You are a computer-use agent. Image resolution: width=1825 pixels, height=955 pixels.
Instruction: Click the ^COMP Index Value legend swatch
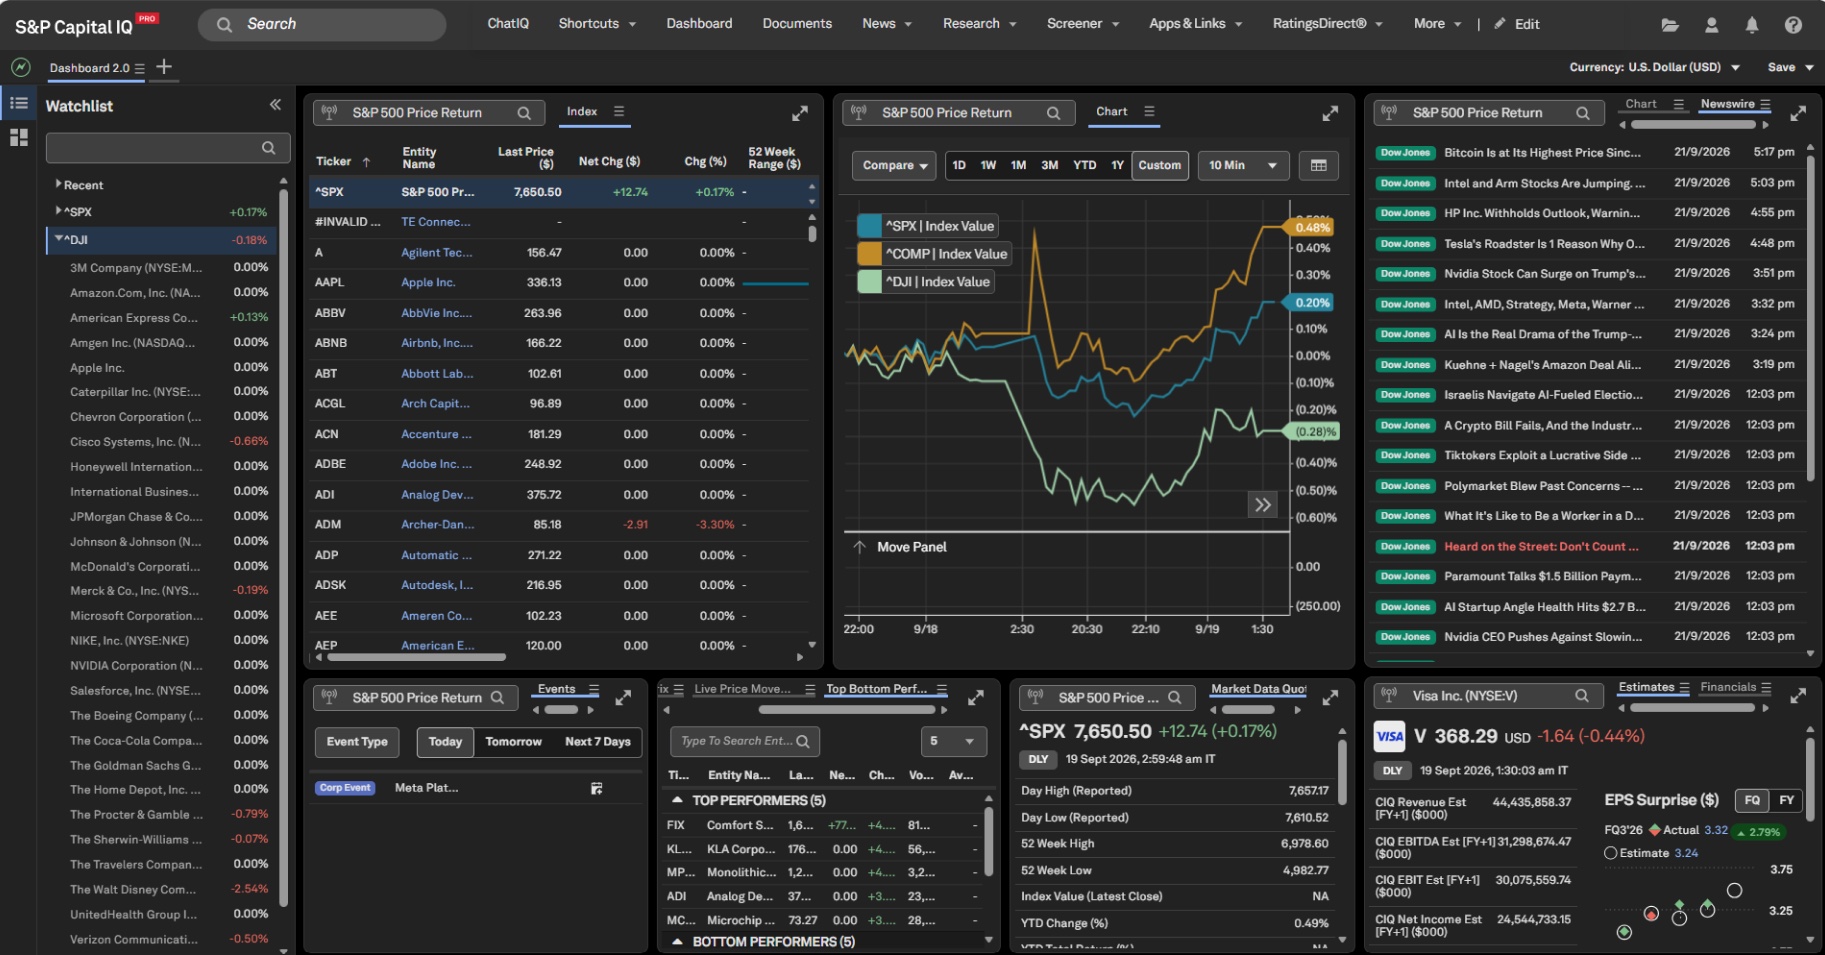point(869,254)
